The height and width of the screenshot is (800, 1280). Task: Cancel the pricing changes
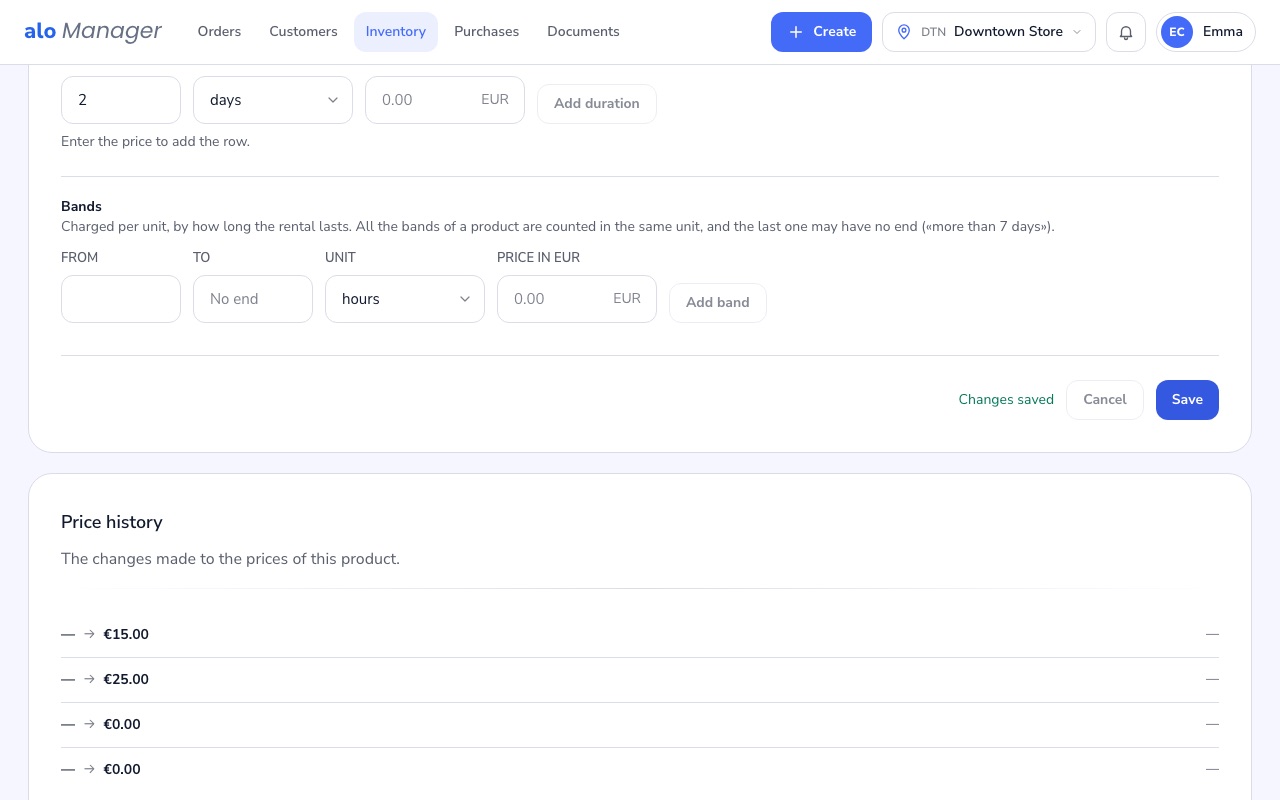tap(1105, 400)
